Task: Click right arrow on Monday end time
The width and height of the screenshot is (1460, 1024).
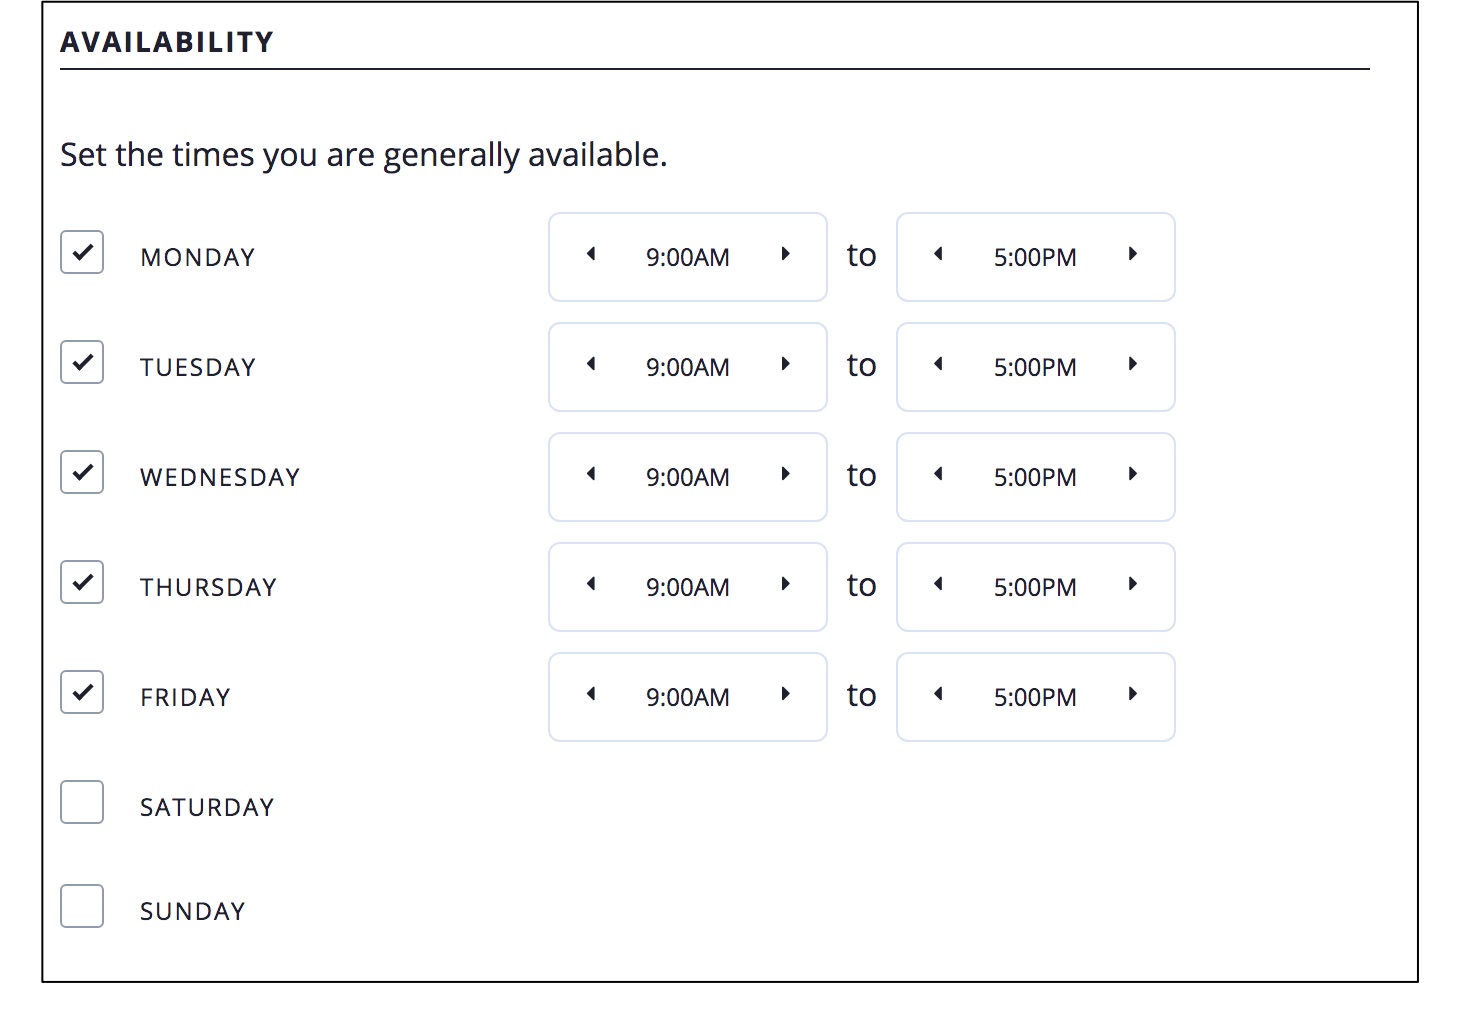Action: coord(1132,255)
